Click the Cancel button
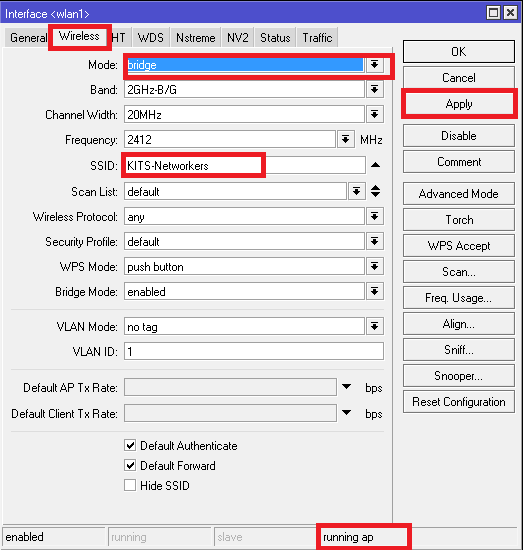 click(x=459, y=78)
